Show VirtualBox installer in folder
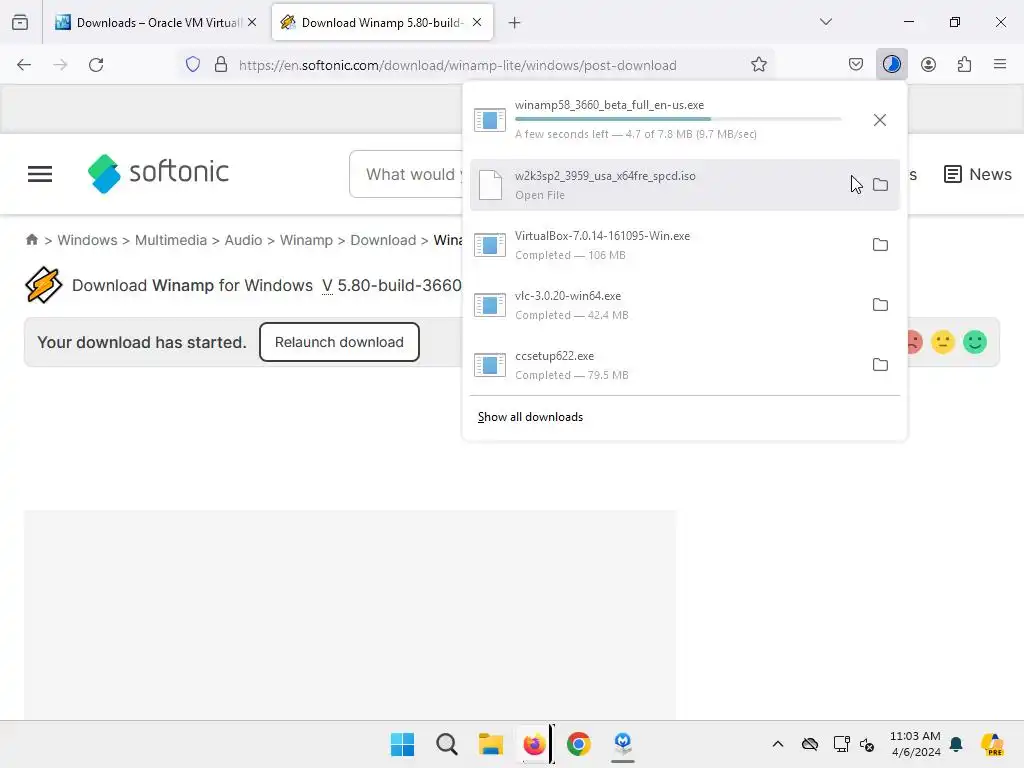Image resolution: width=1024 pixels, height=768 pixels. (880, 245)
